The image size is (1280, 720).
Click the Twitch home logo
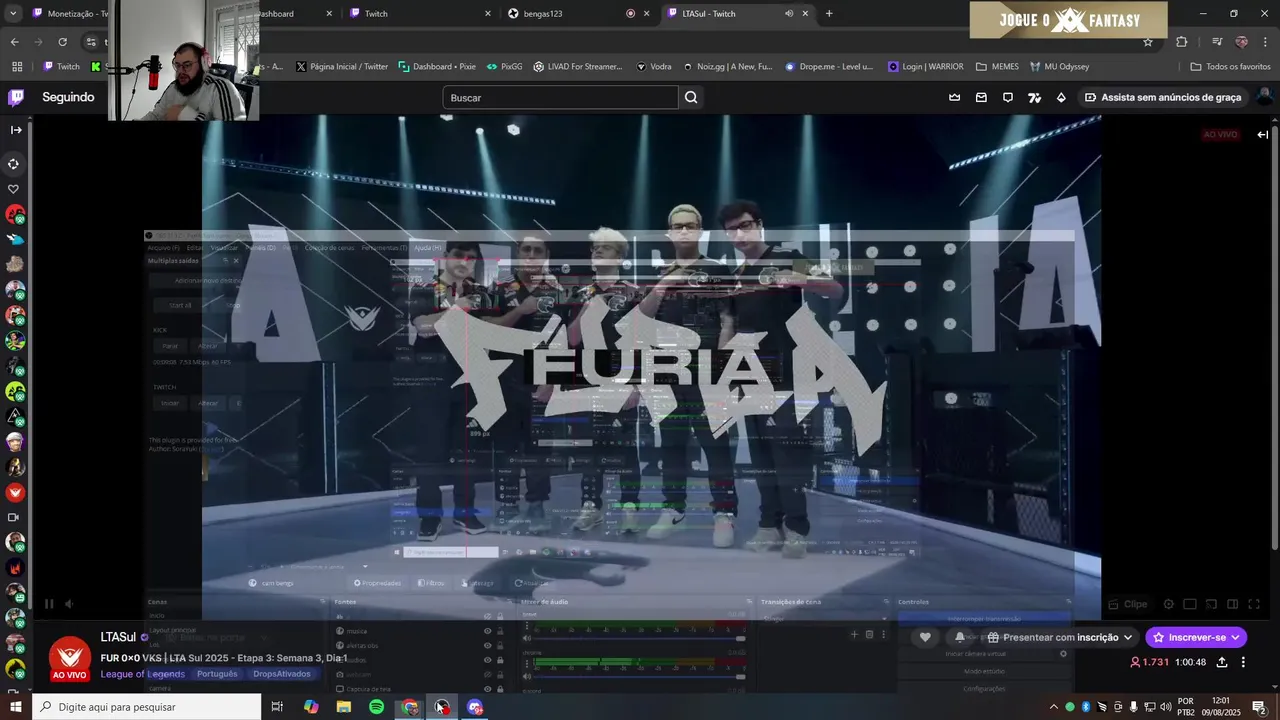click(16, 97)
